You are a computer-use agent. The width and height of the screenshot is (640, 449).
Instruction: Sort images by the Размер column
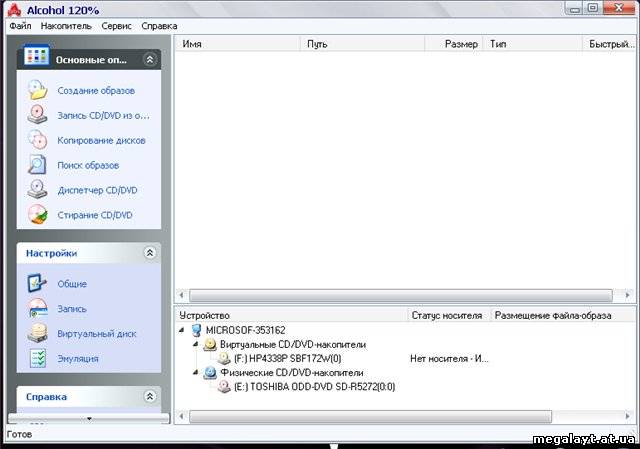(x=454, y=44)
